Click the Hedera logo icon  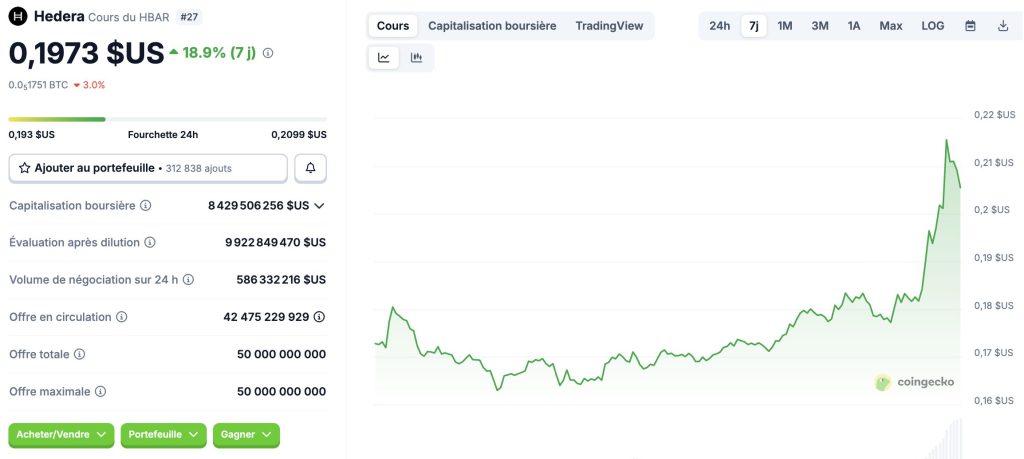coord(18,17)
